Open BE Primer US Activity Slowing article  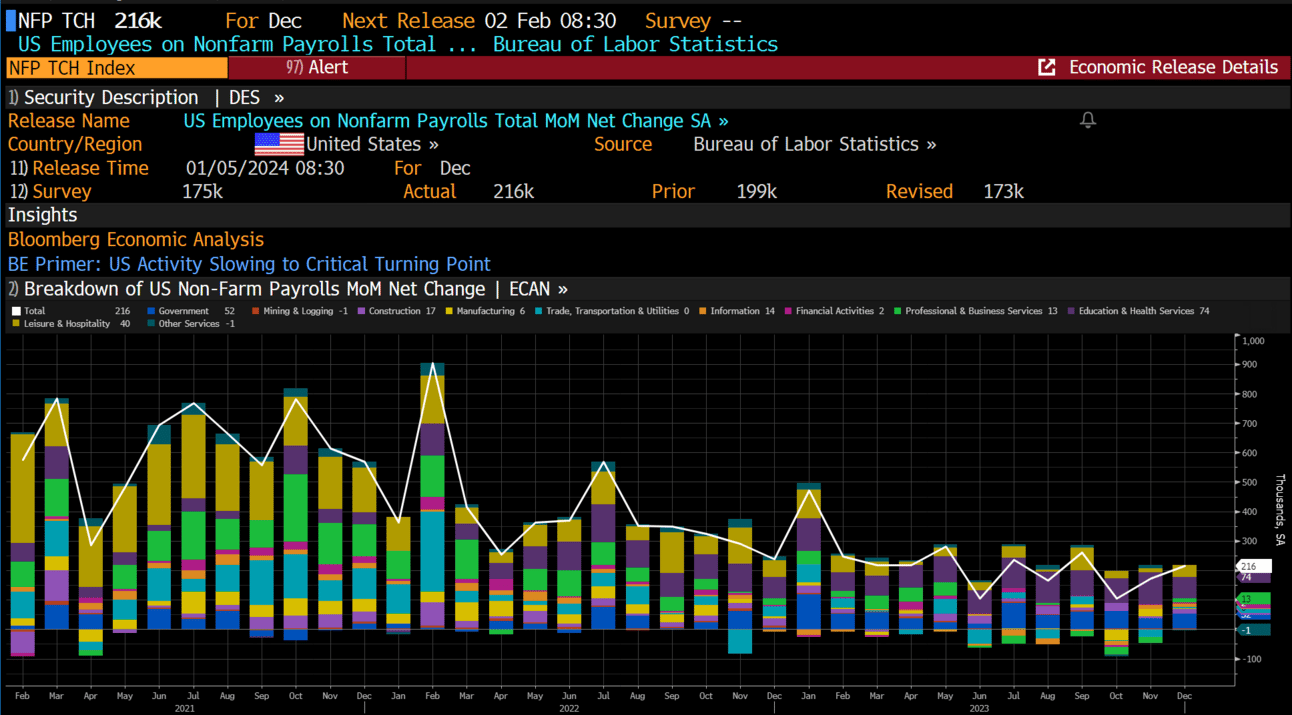(x=249, y=264)
